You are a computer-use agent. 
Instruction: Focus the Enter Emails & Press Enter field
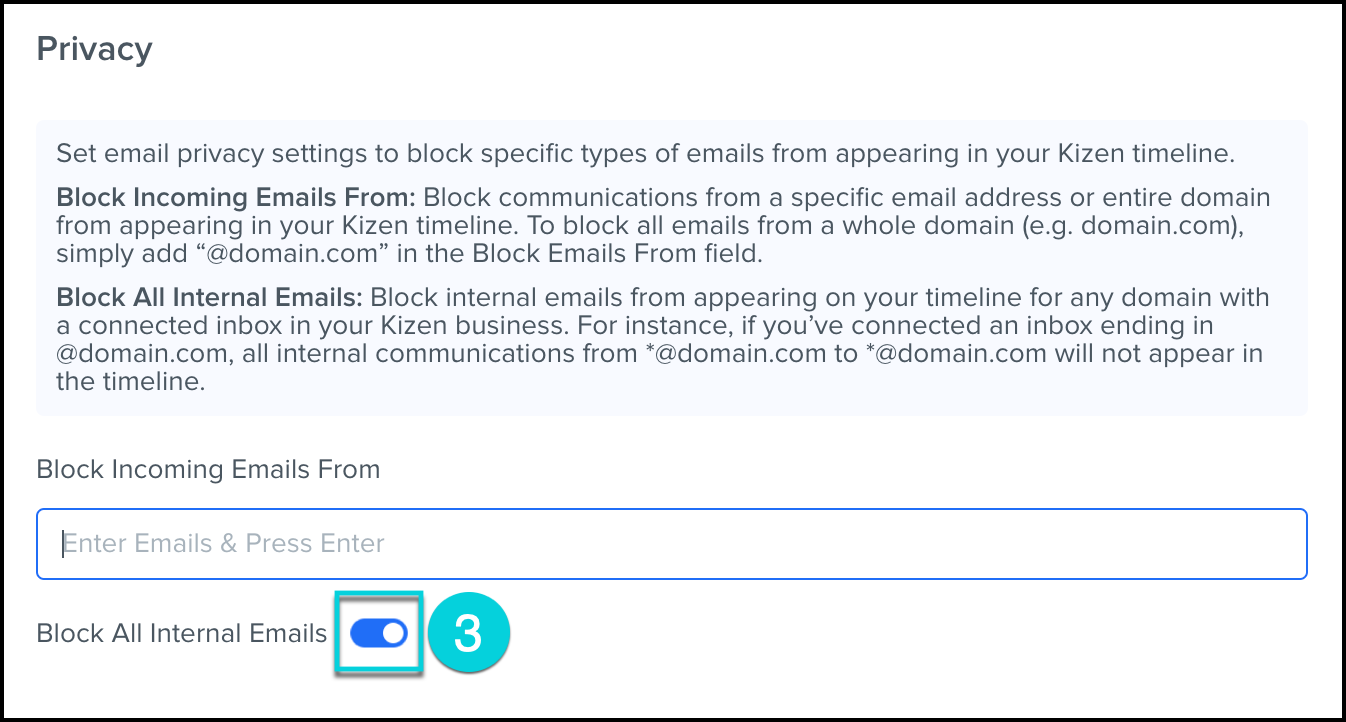671,544
